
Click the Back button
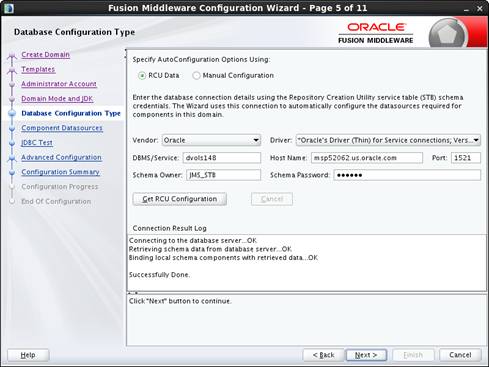tap(323, 355)
